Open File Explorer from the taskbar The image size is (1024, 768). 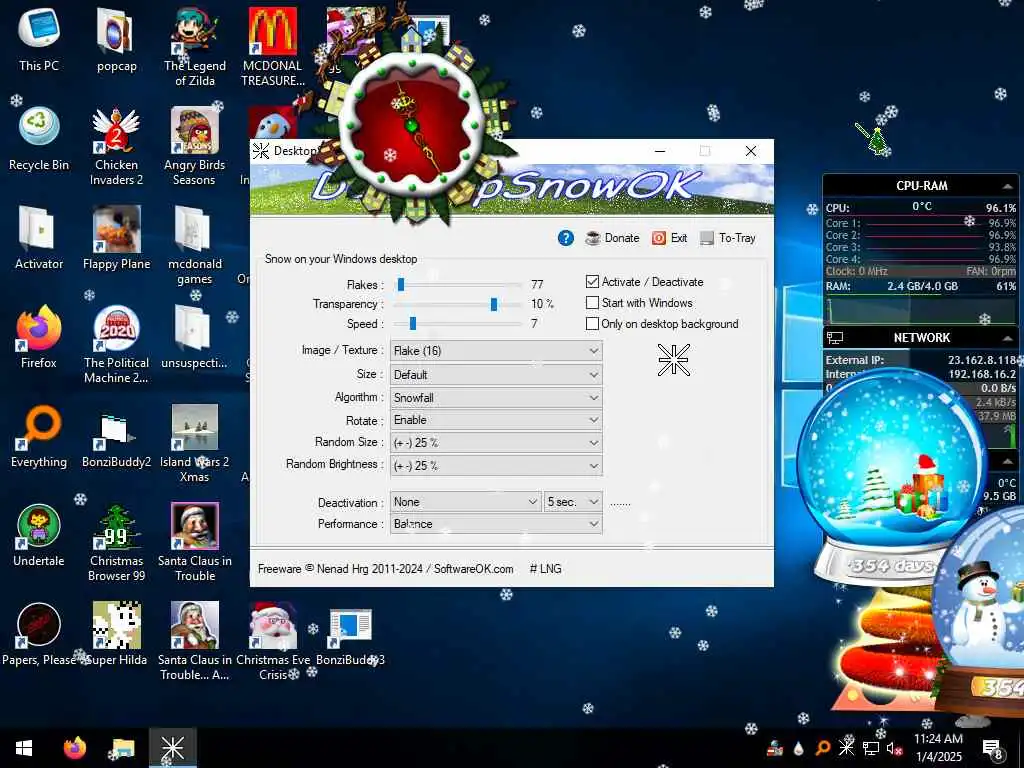[123, 748]
